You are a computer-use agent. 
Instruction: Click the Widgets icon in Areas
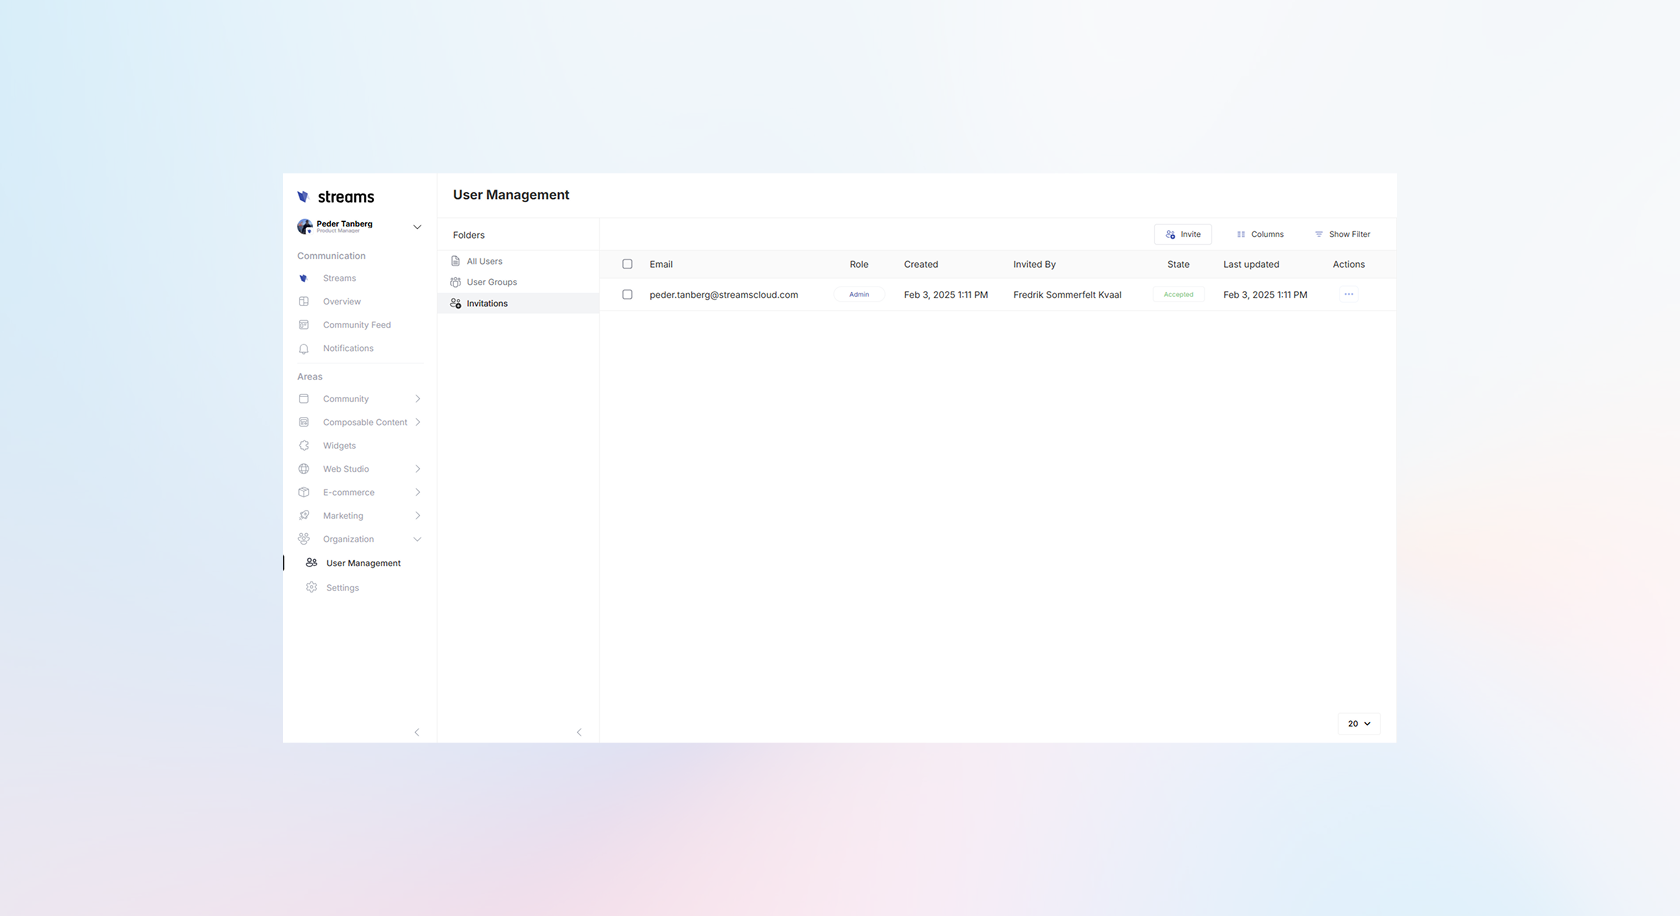tap(304, 446)
